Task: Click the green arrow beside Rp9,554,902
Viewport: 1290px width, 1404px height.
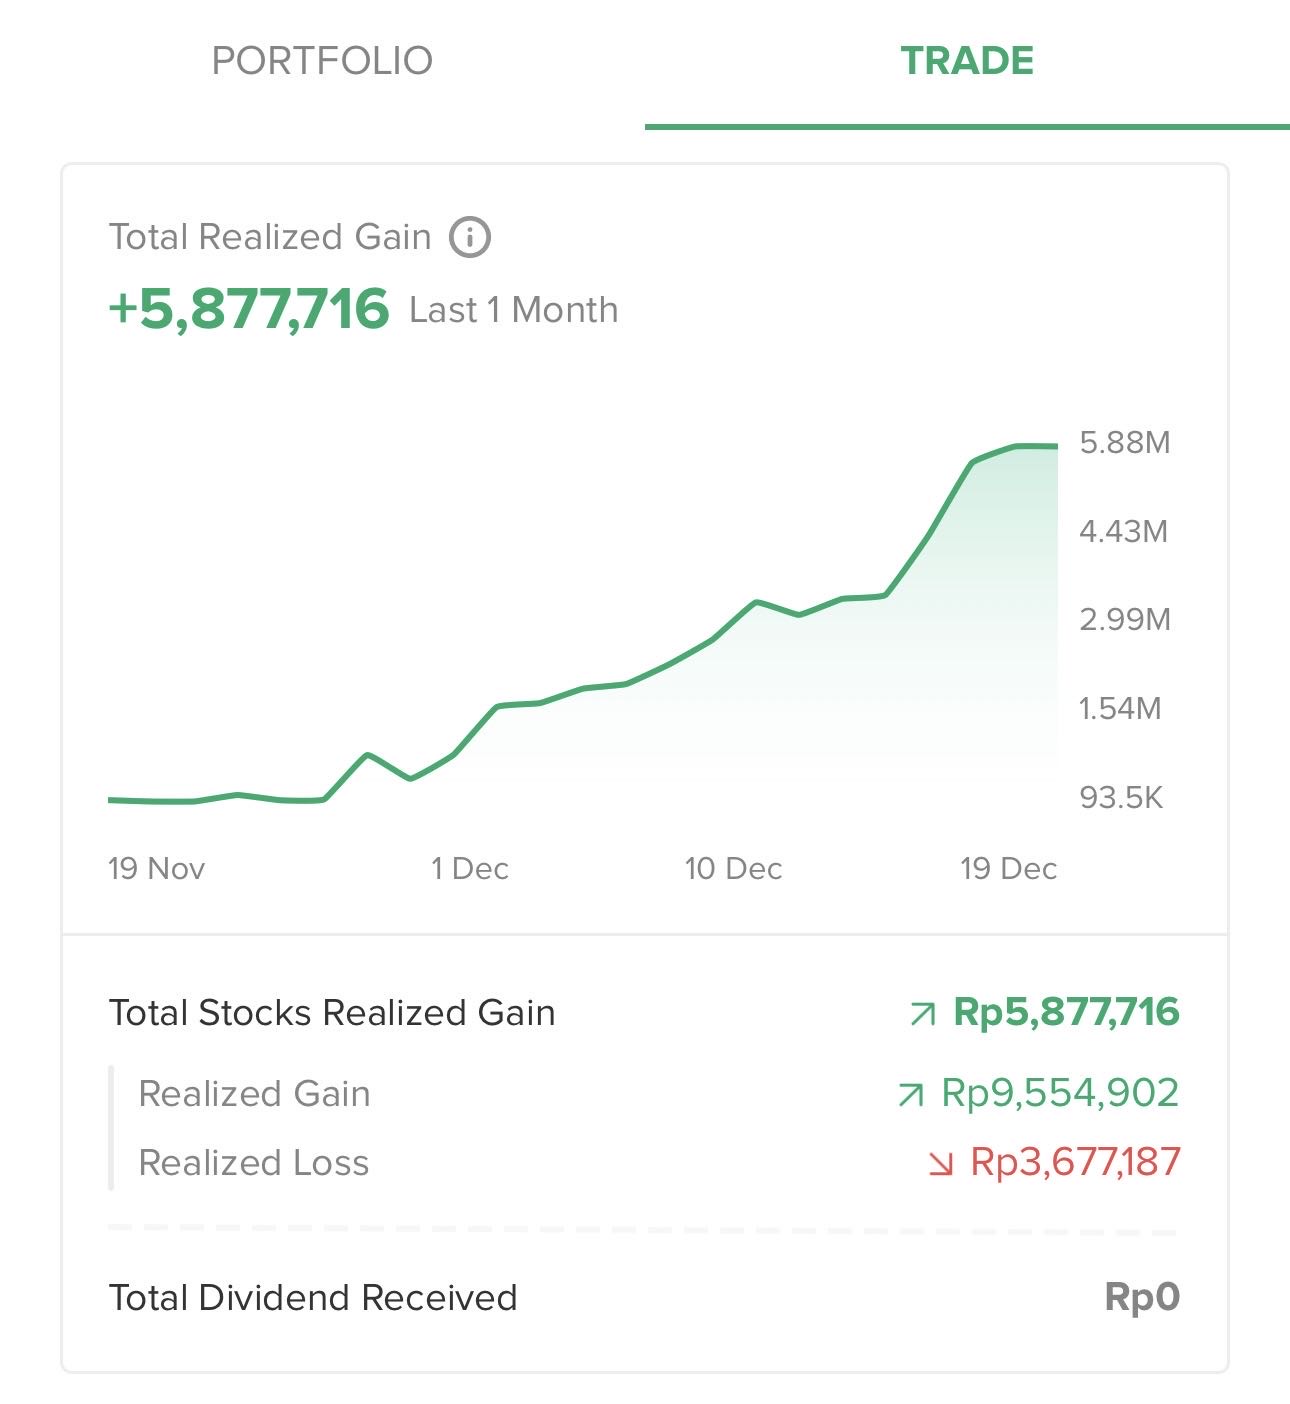Action: 911,1095
